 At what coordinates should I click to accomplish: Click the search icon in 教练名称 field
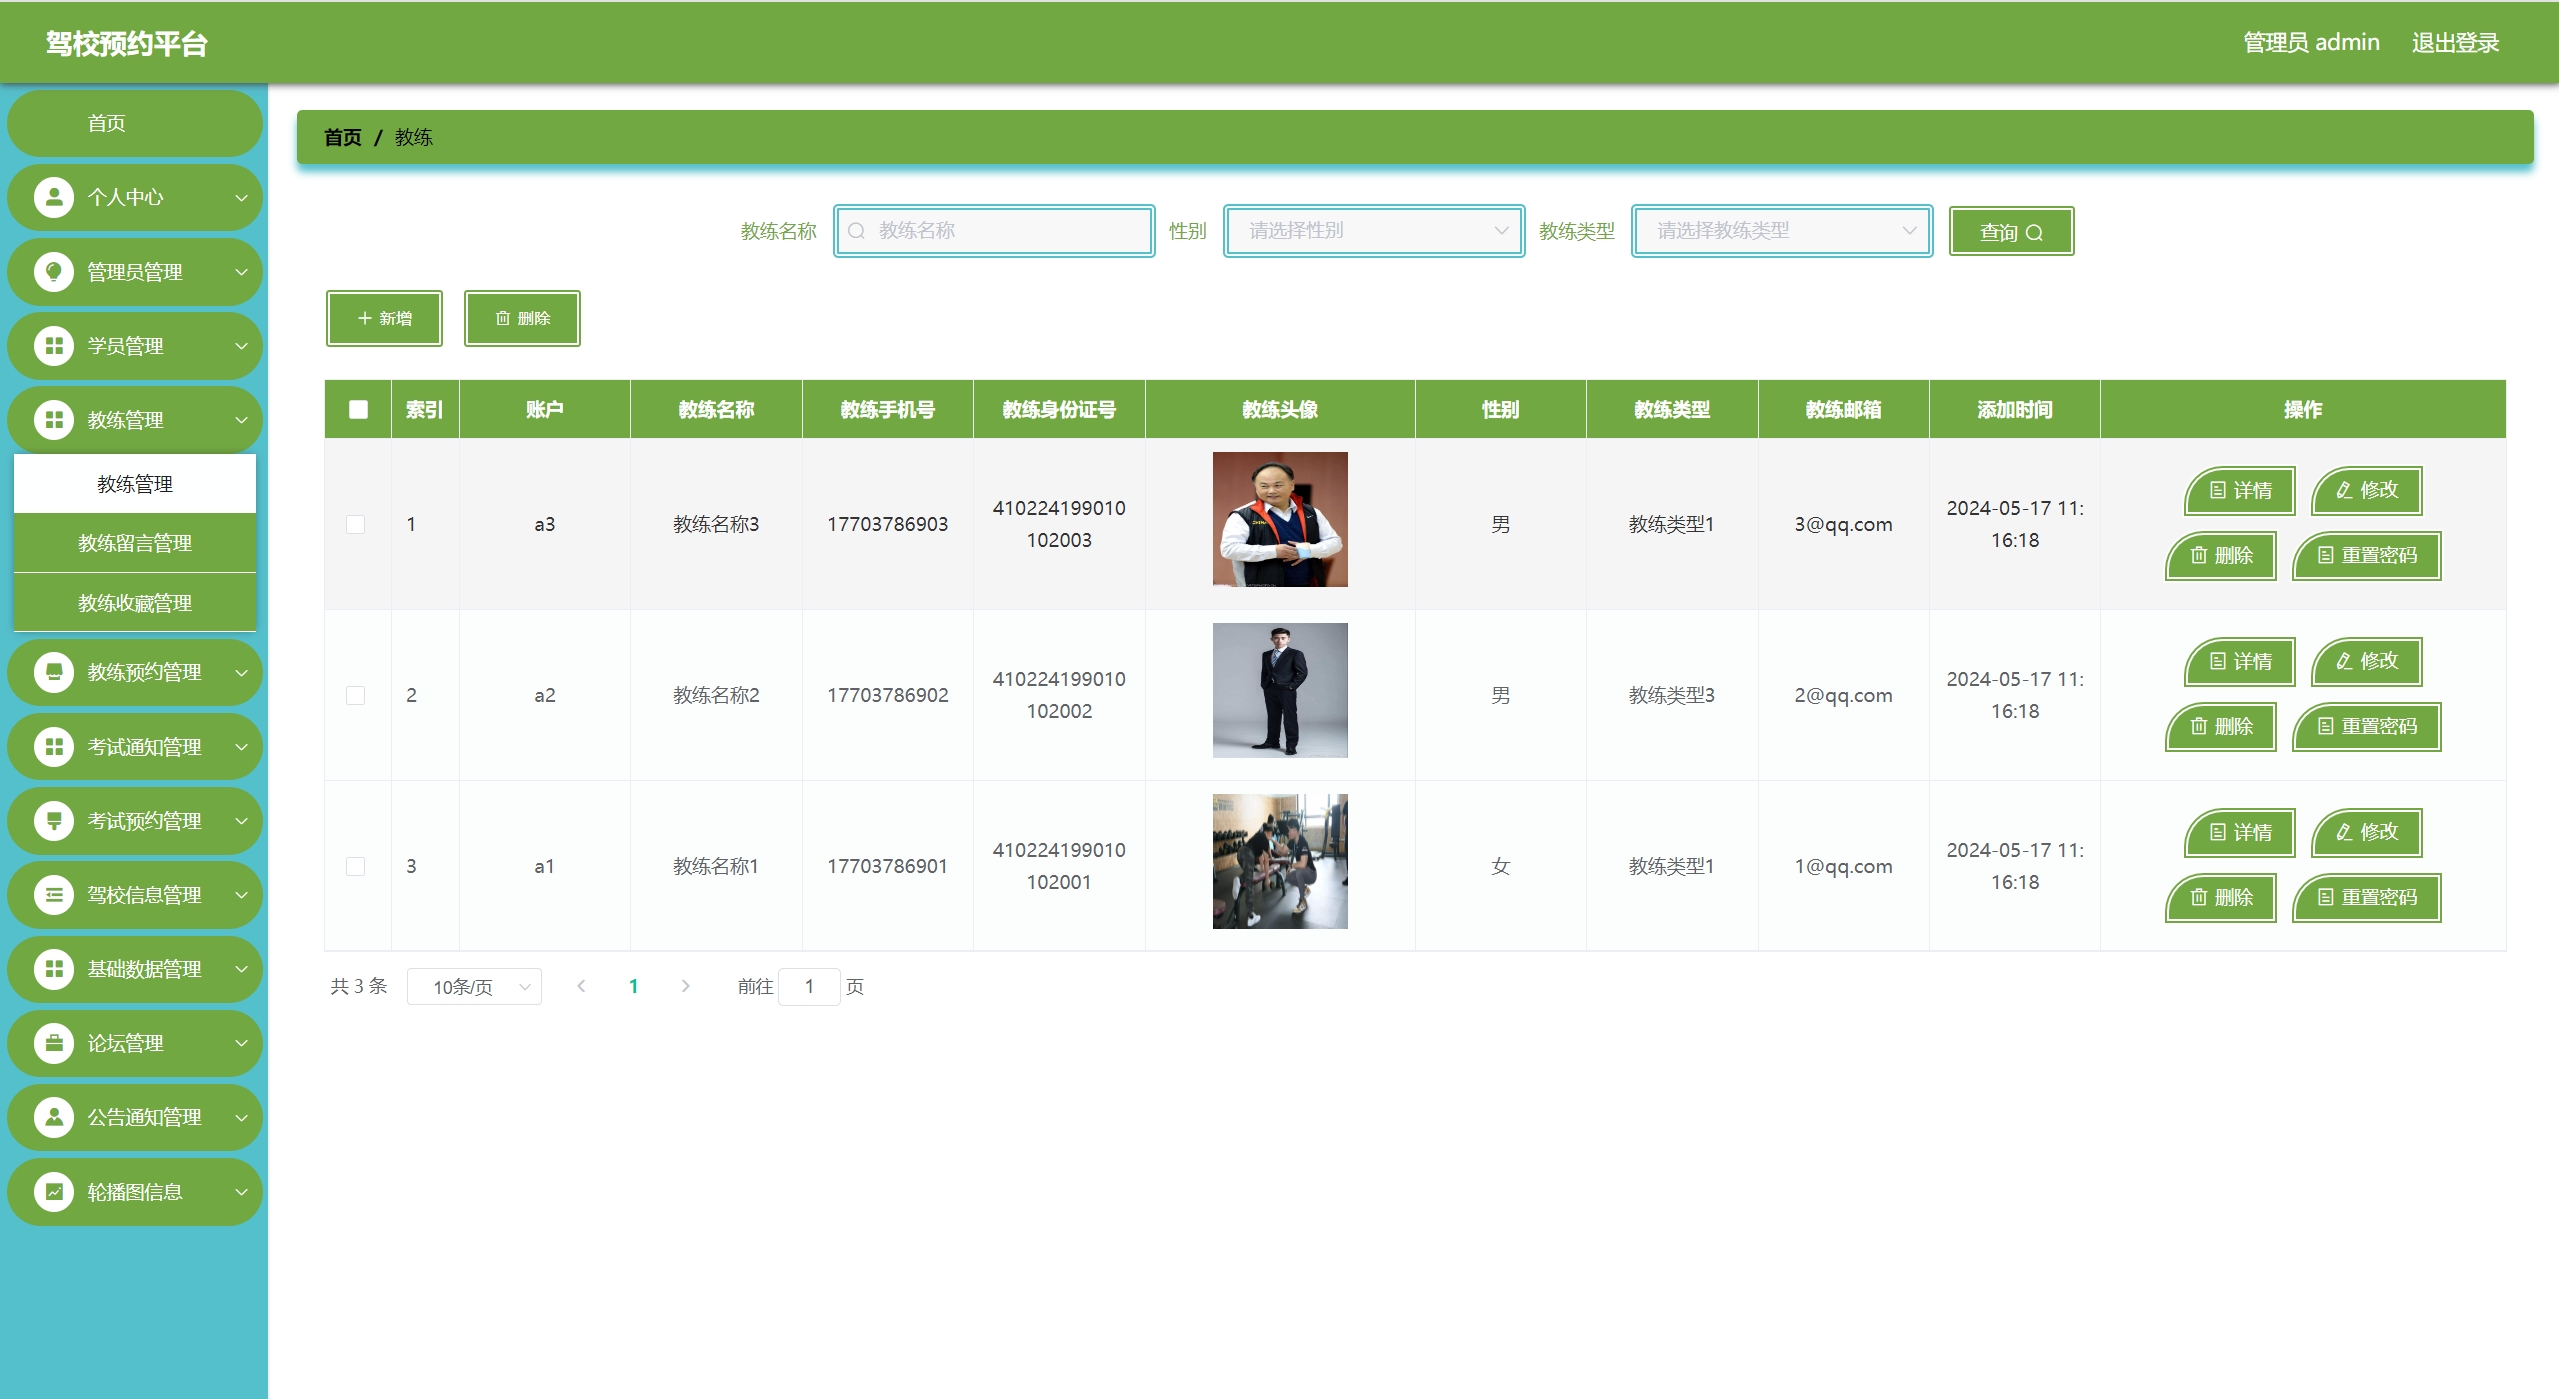pyautogui.click(x=856, y=231)
